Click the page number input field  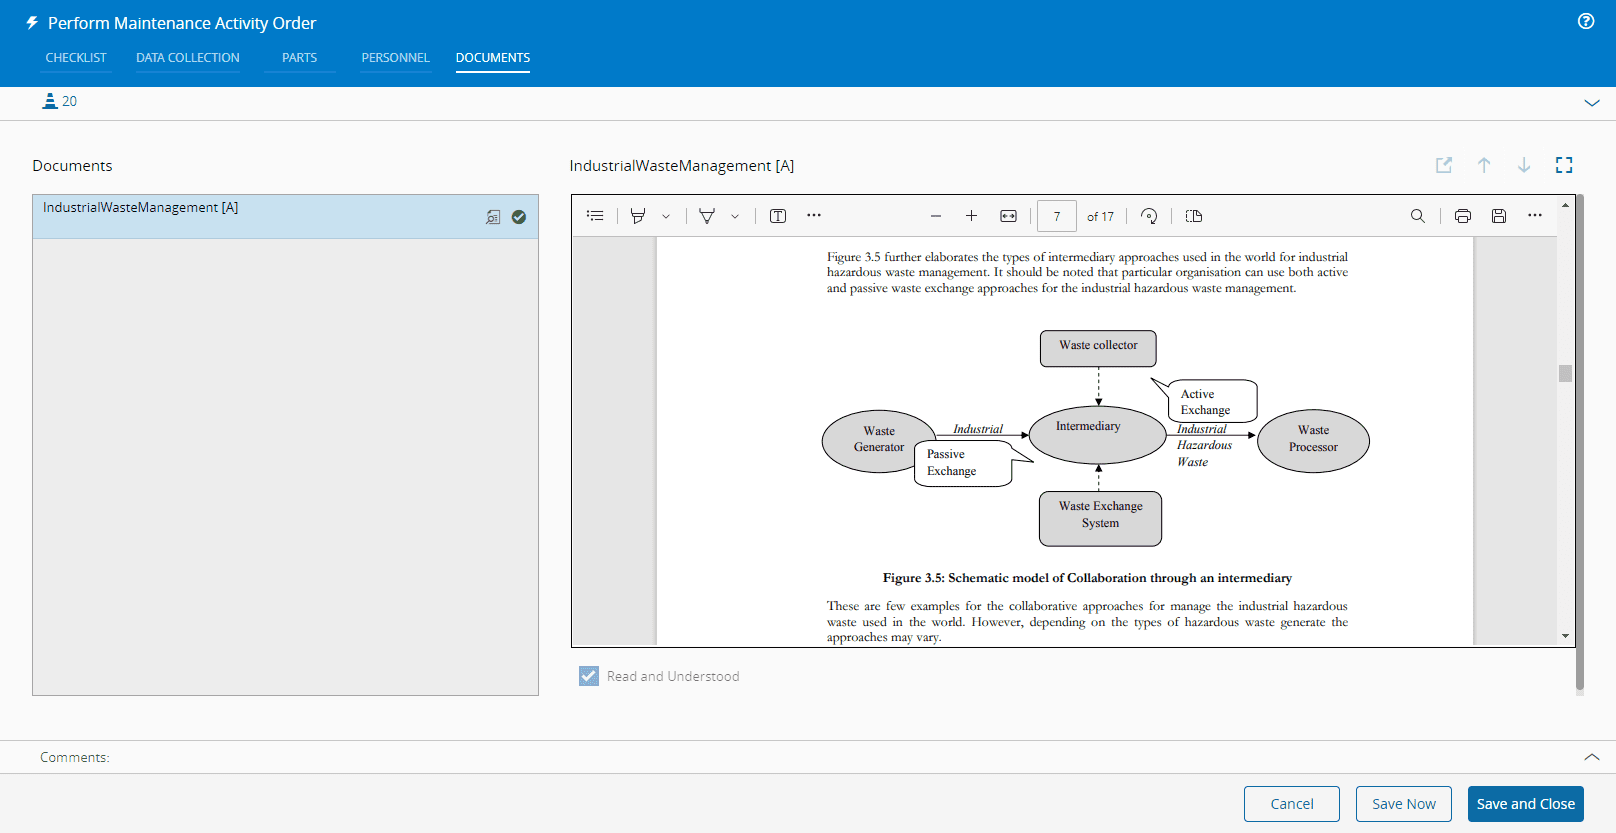click(x=1057, y=216)
